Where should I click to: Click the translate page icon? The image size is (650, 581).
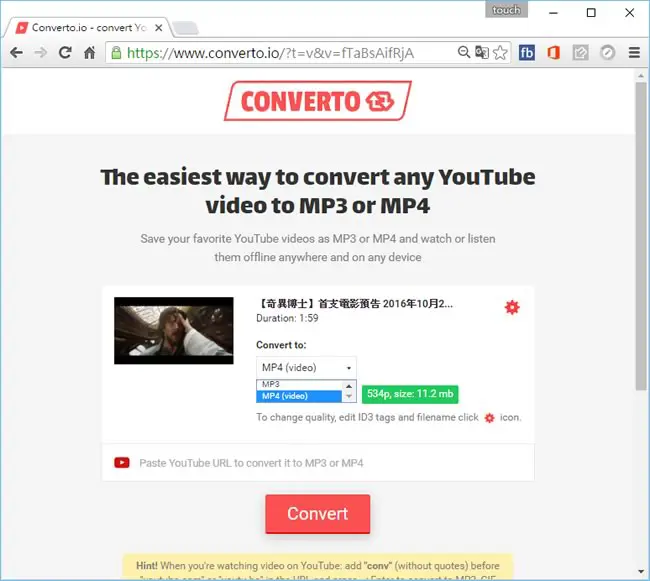[482, 53]
